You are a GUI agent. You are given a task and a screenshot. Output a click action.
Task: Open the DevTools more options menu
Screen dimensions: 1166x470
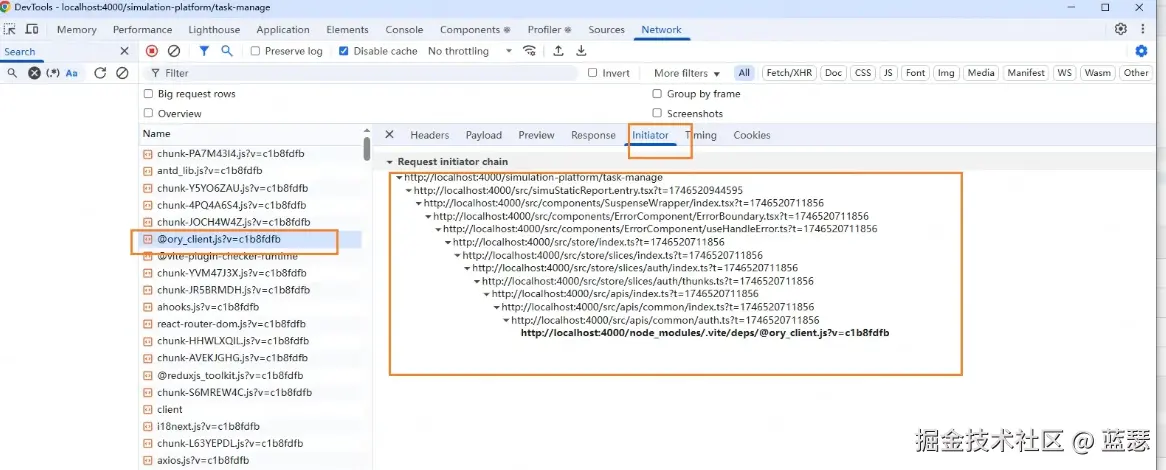(x=1144, y=30)
